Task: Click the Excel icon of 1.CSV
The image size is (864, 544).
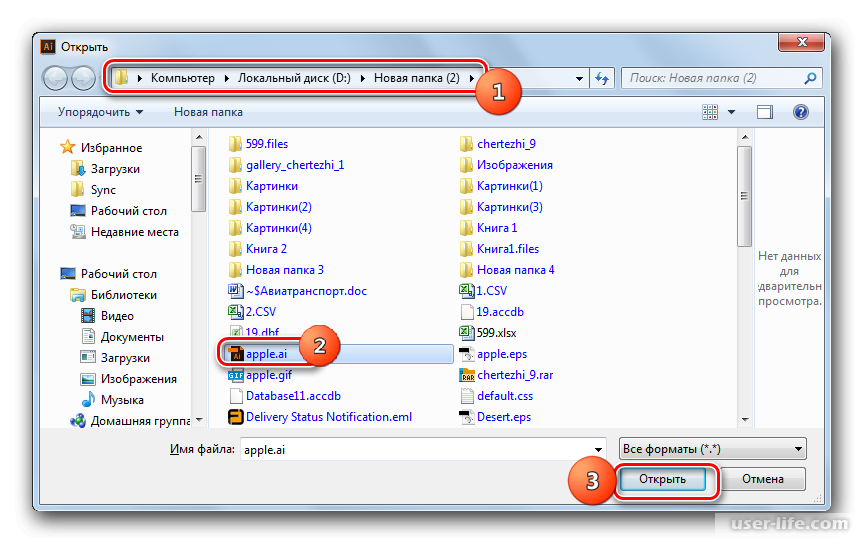Action: point(467,290)
